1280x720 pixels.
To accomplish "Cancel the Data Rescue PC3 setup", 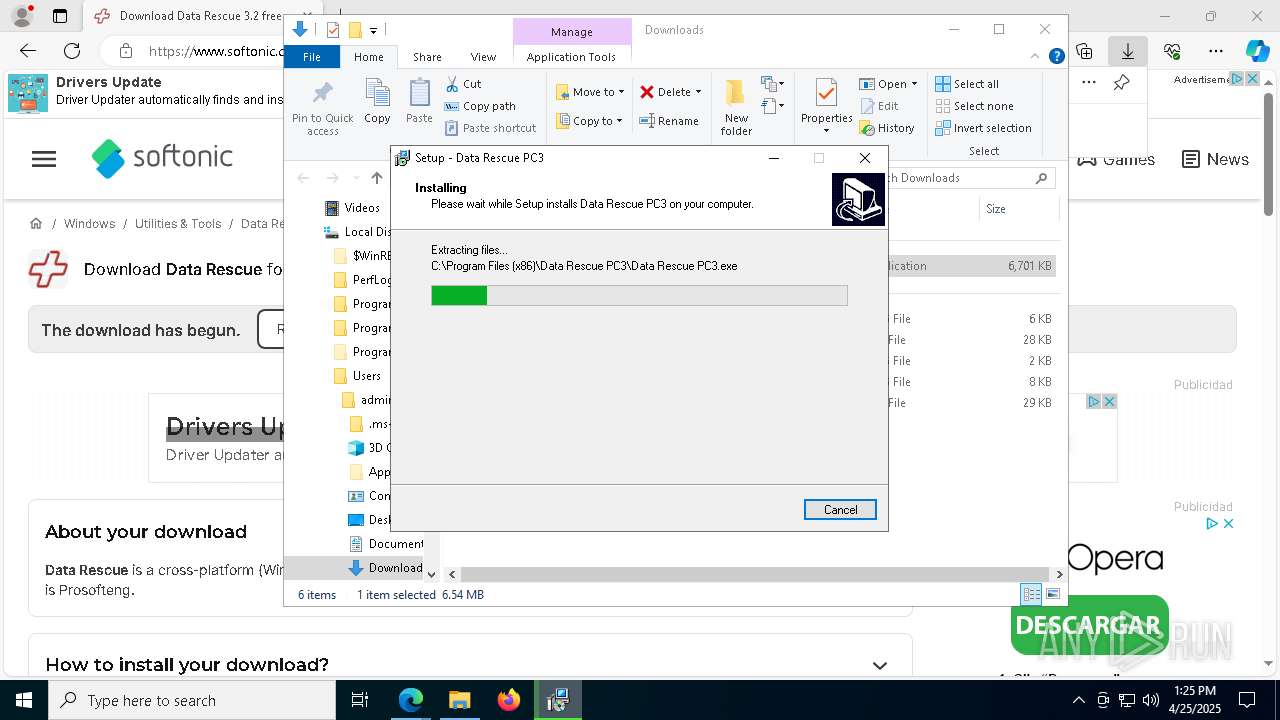I will 840,510.
